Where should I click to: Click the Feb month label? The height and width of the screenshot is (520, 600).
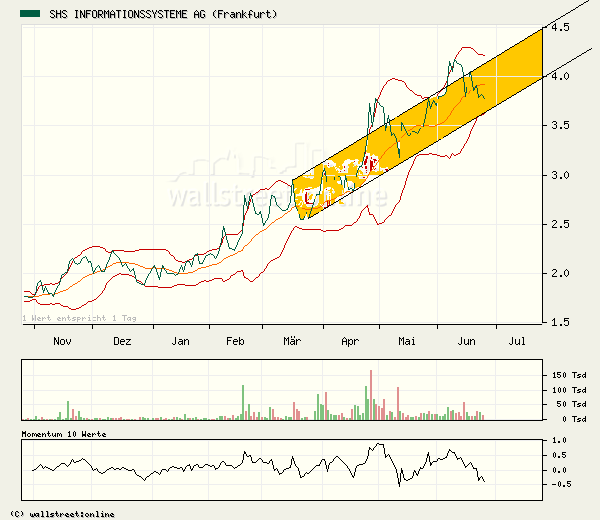[x=235, y=341]
